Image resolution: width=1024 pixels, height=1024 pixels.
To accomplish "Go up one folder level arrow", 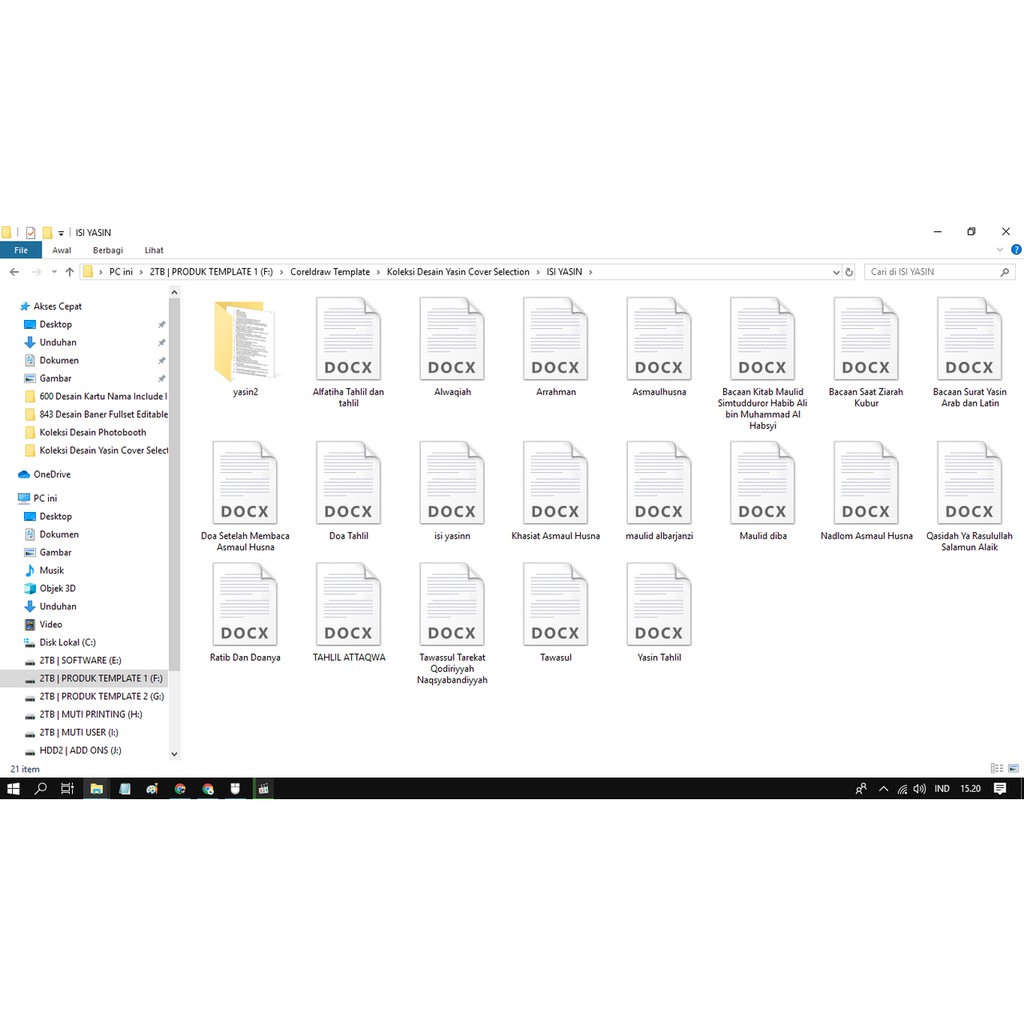I will tap(69, 272).
